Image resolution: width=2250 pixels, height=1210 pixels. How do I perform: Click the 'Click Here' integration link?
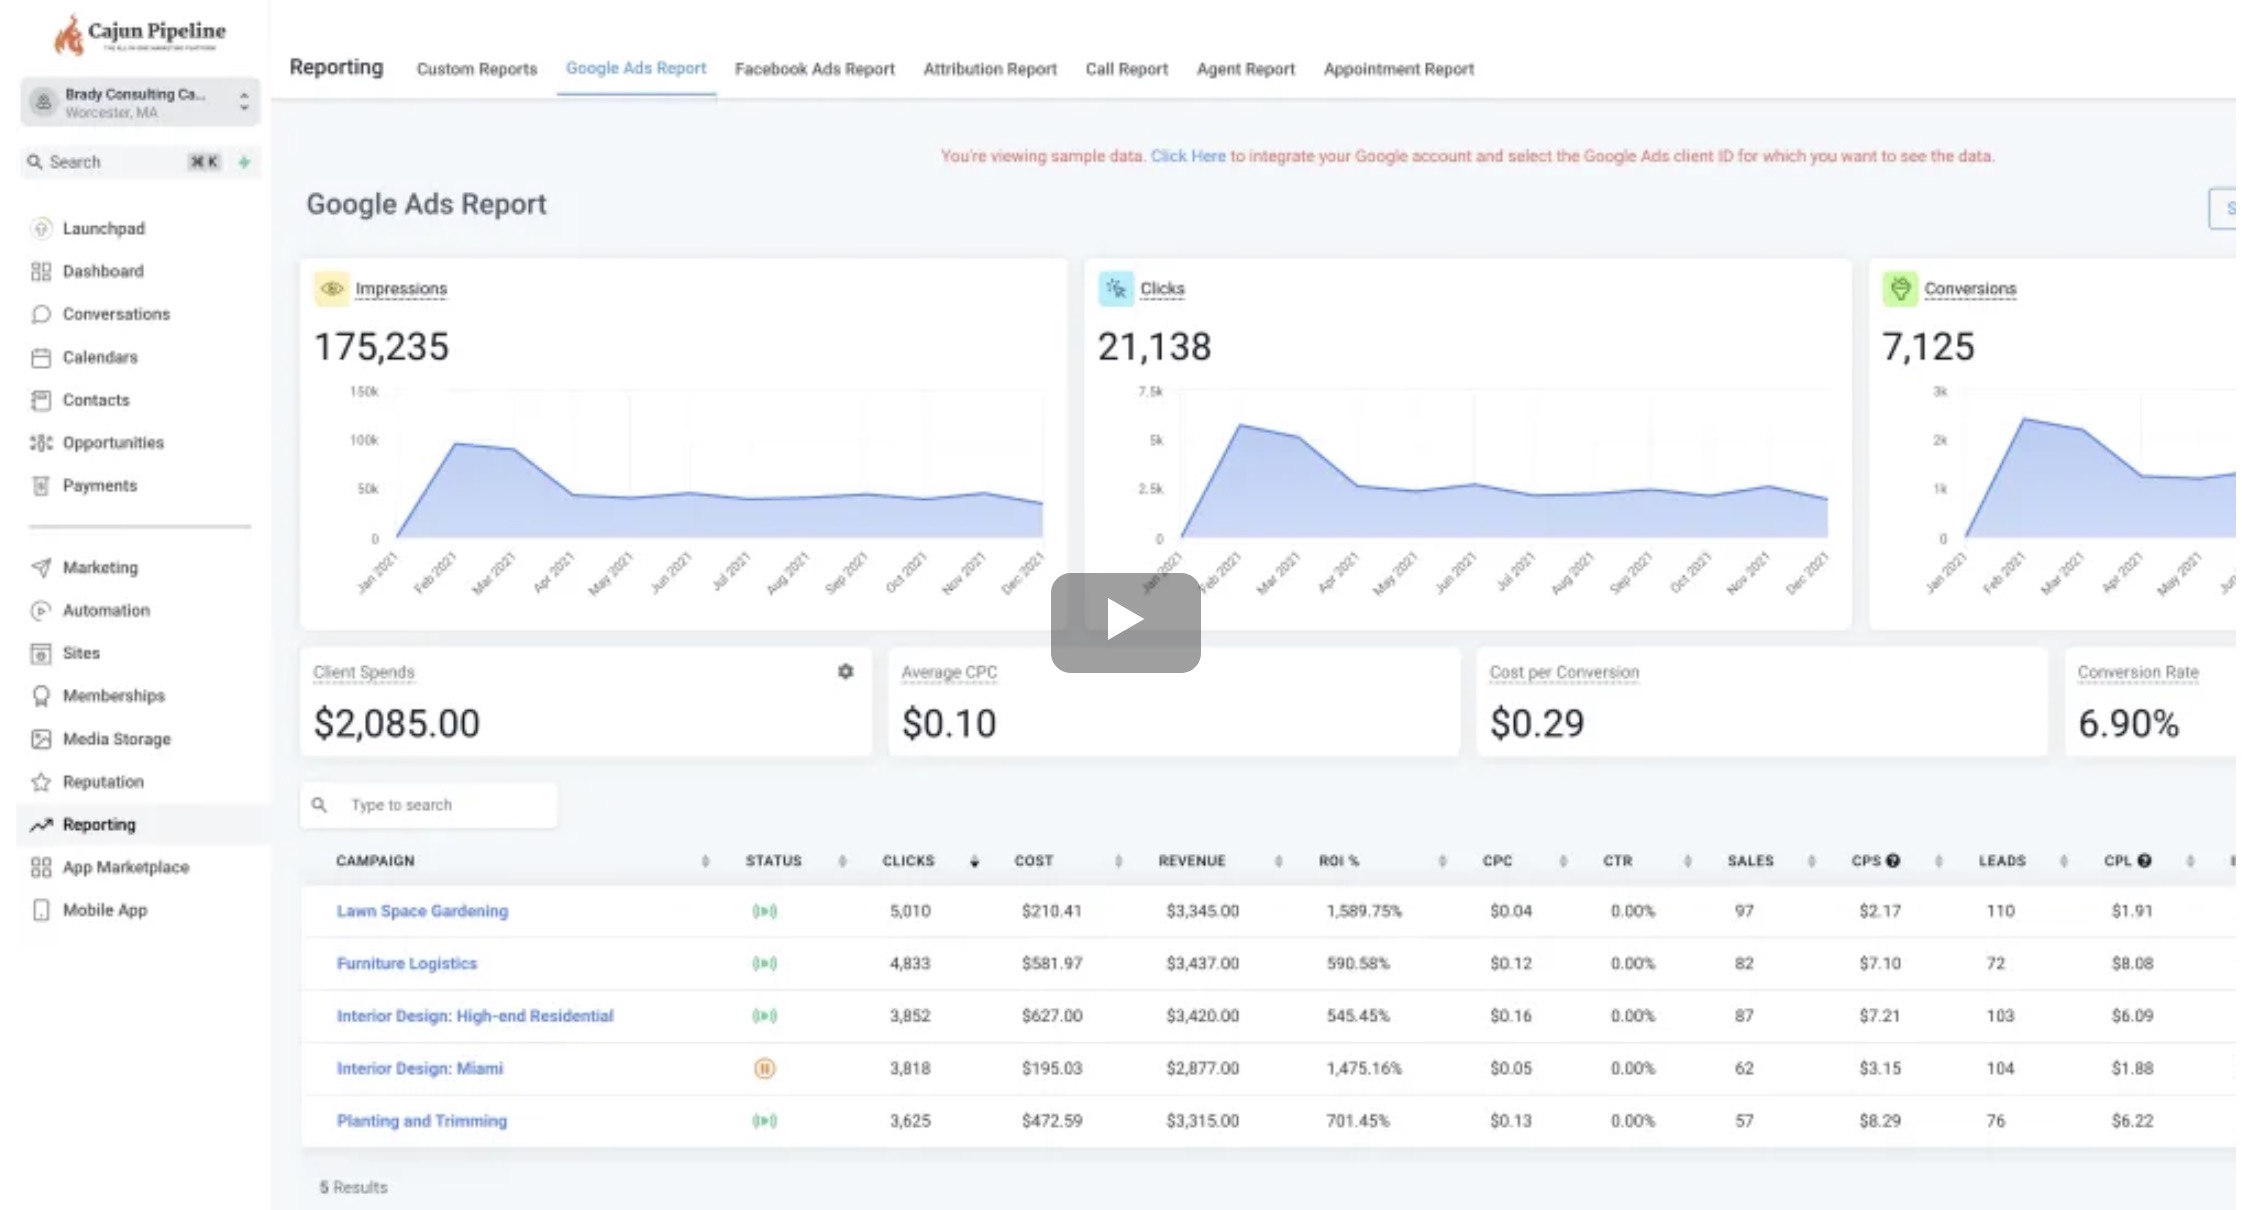(1188, 156)
